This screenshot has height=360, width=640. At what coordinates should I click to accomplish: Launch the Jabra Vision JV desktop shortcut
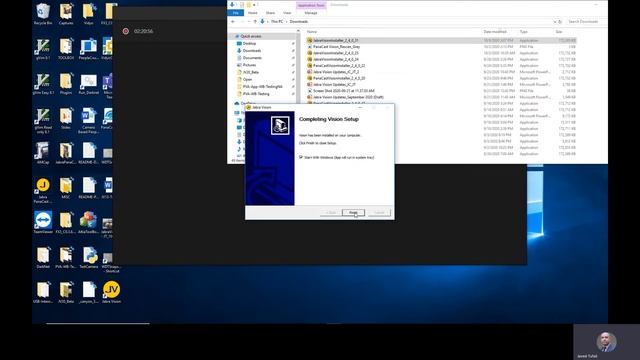111,292
